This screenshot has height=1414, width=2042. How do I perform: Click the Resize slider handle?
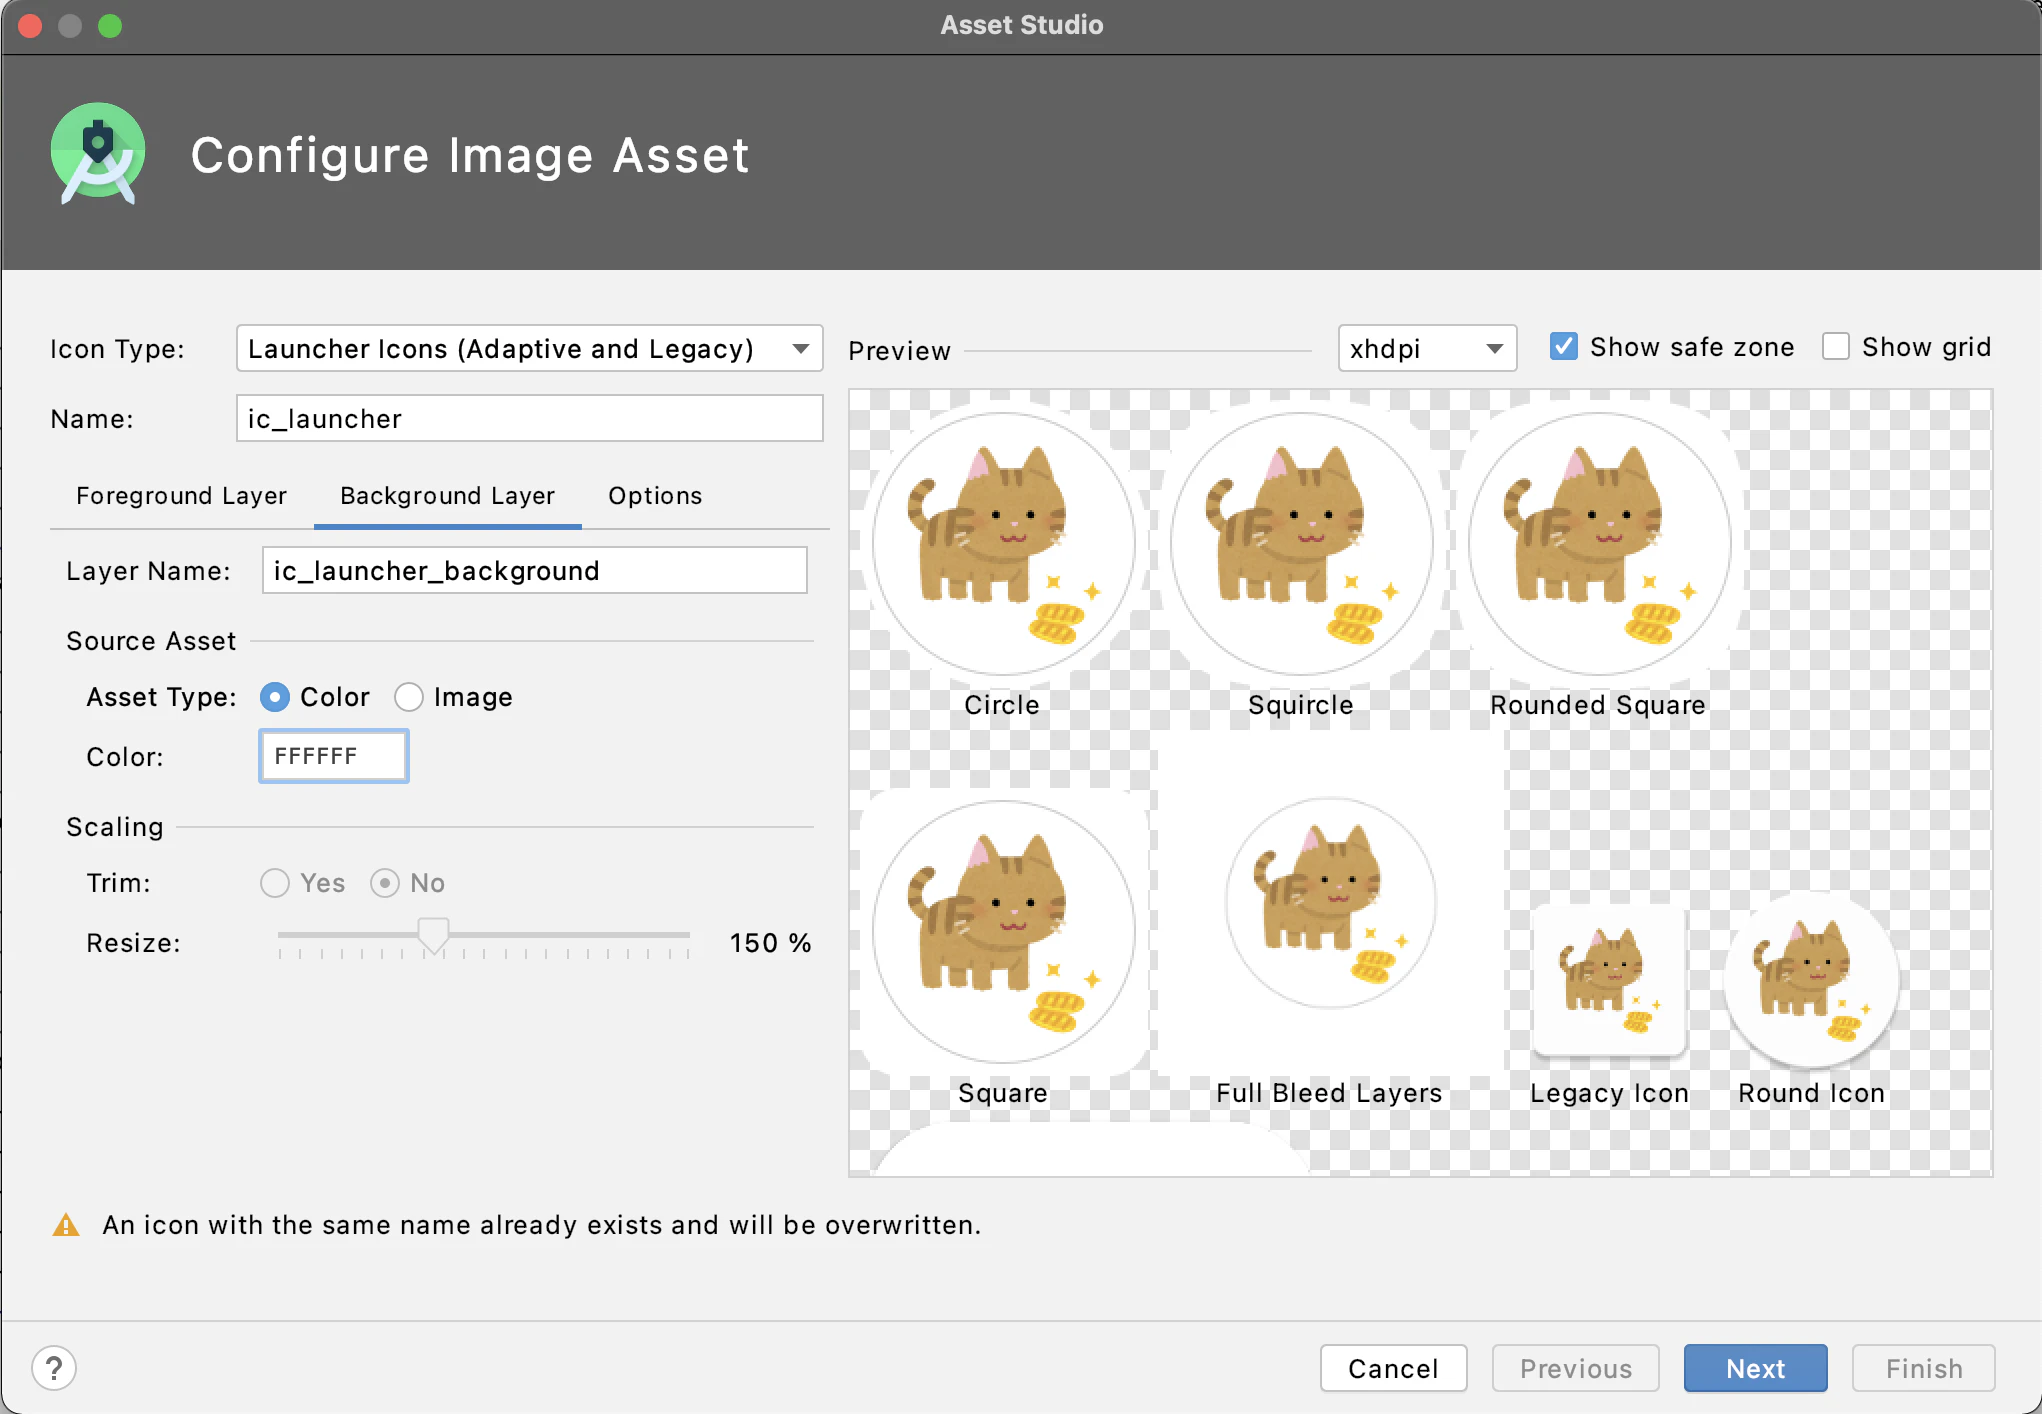433,936
